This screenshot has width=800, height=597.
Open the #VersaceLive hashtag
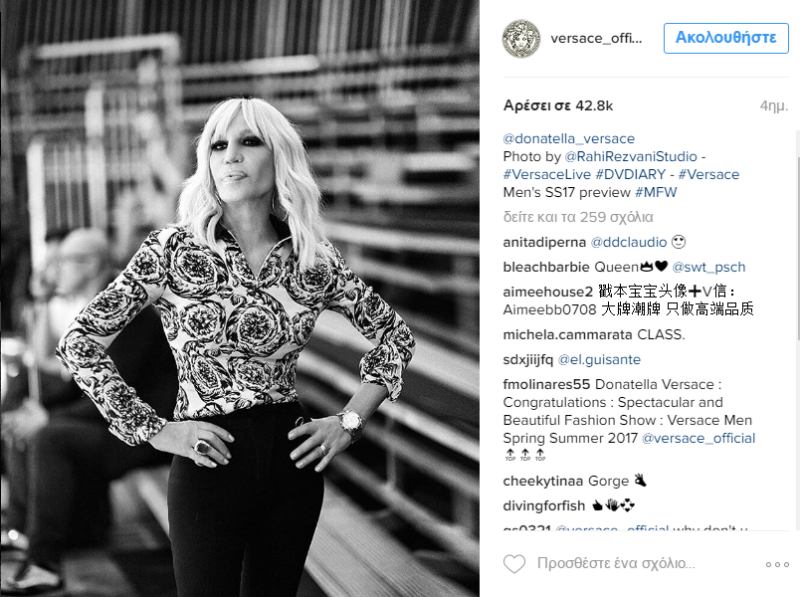pos(547,174)
